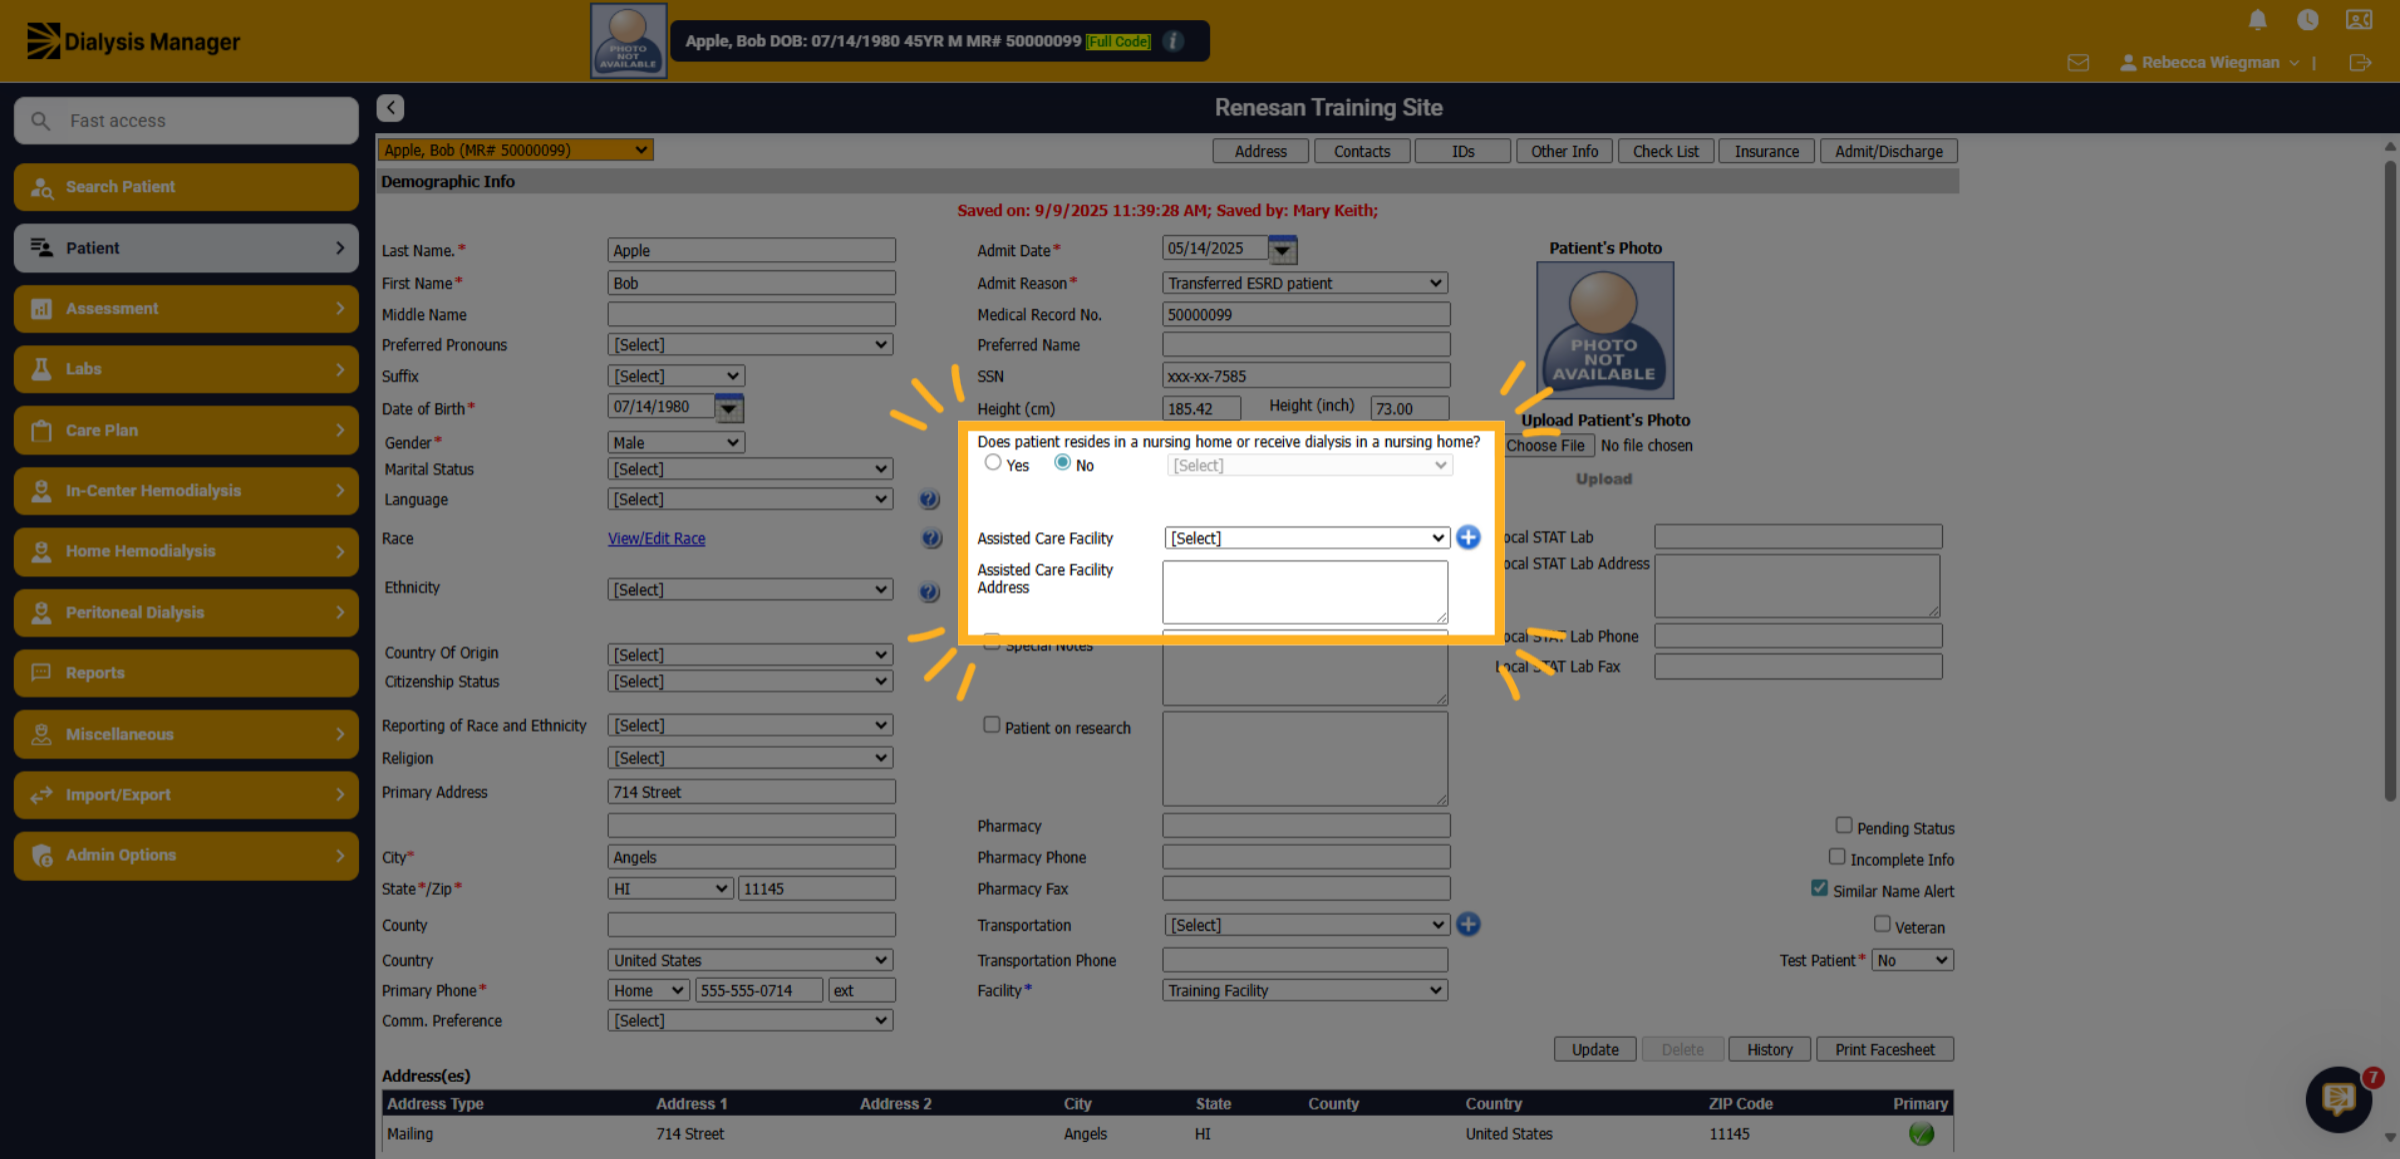Screen dimensions: 2400x1159
Task: Select Yes for nursing home residence
Action: point(992,462)
